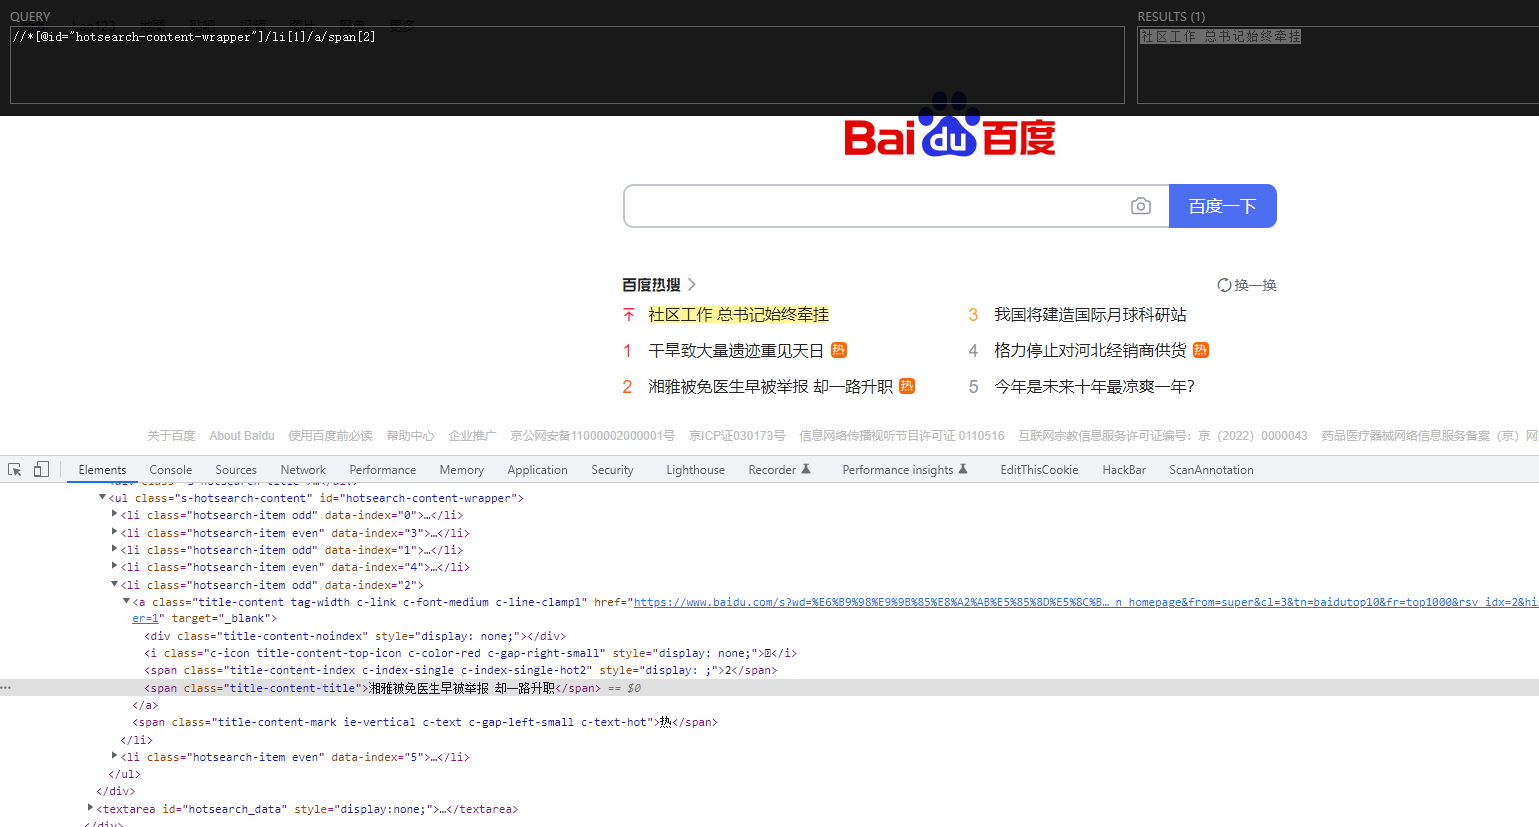Open the Performance tab
The width and height of the screenshot is (1539, 827).
coord(383,470)
